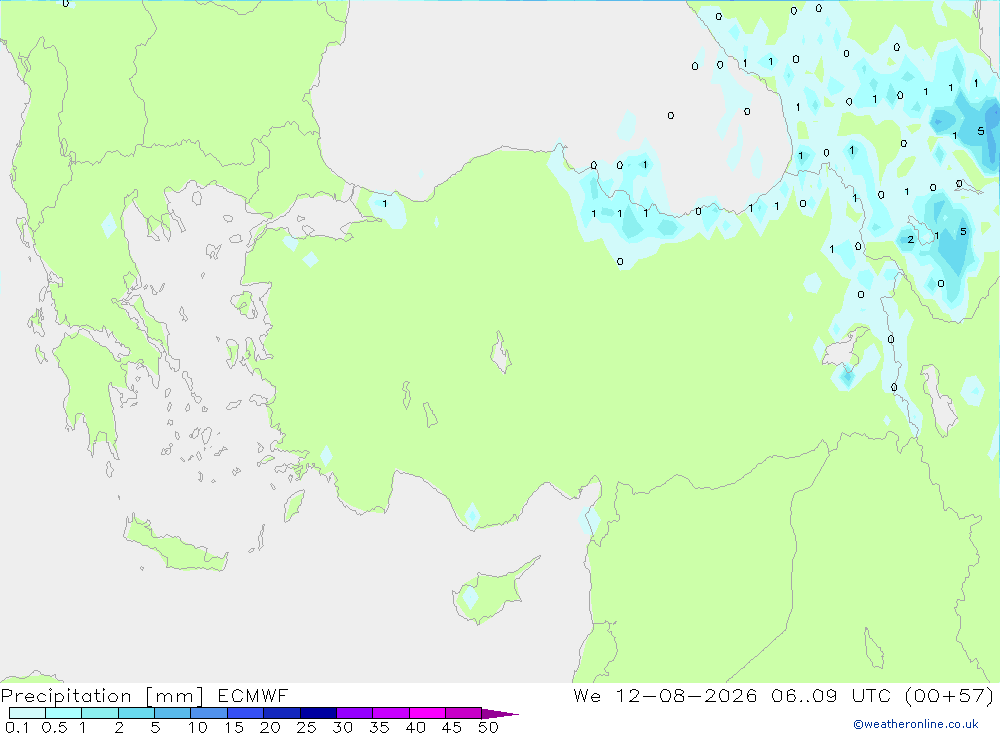
Task: Click the 'UTC' label
Action: [871, 695]
